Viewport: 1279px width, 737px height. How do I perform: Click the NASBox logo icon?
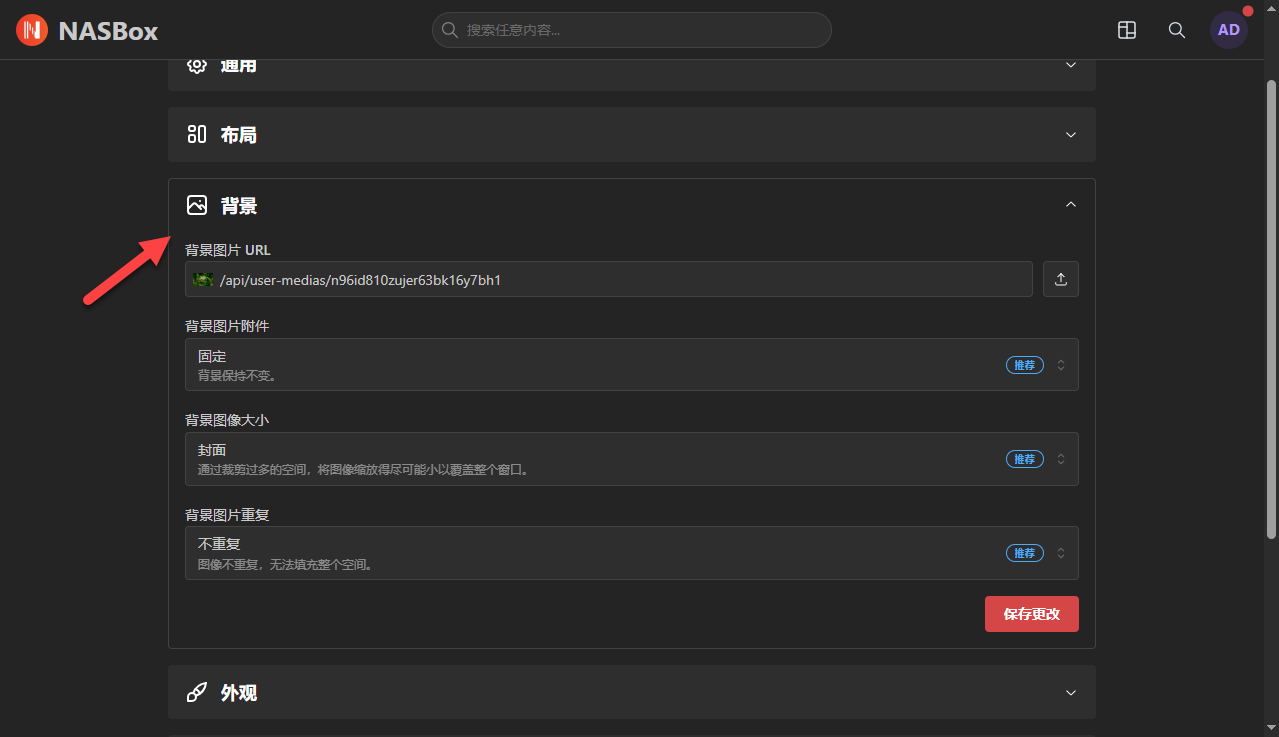point(32,30)
